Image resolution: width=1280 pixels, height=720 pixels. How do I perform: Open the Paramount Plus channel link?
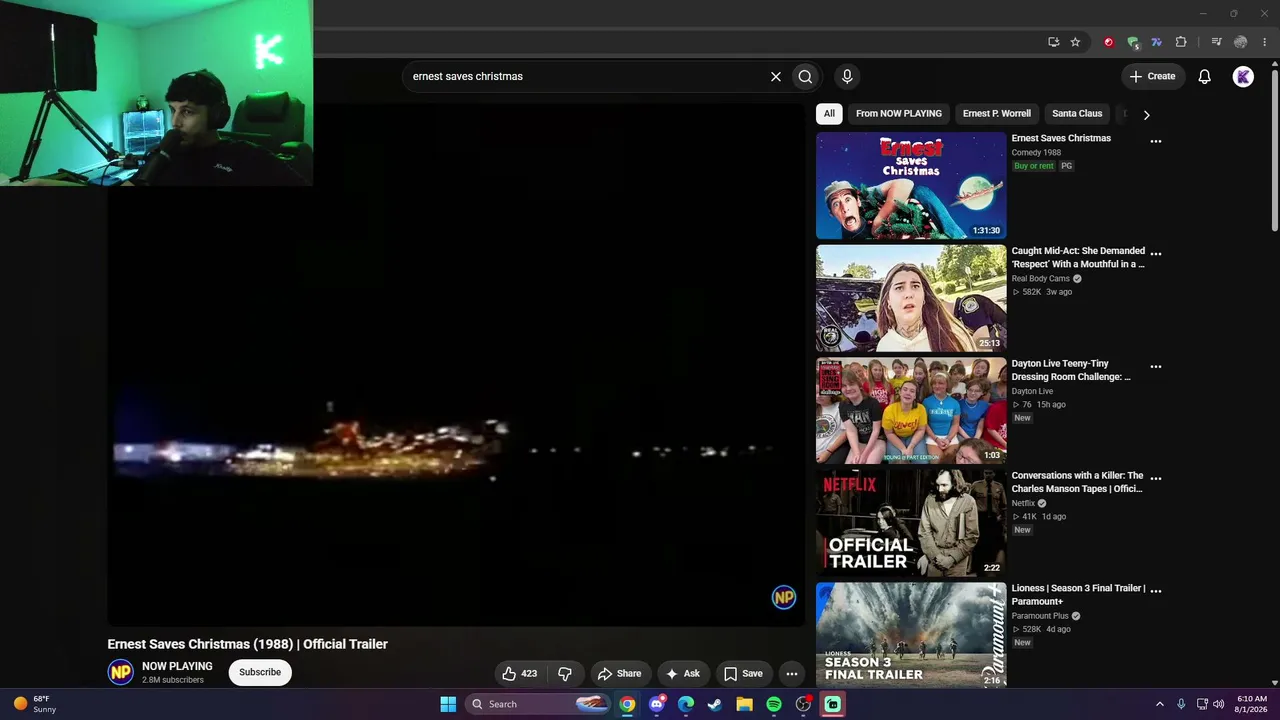[x=1040, y=616]
